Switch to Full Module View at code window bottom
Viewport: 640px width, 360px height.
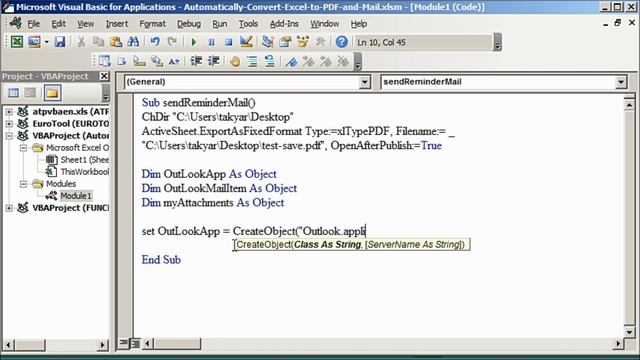(135, 344)
